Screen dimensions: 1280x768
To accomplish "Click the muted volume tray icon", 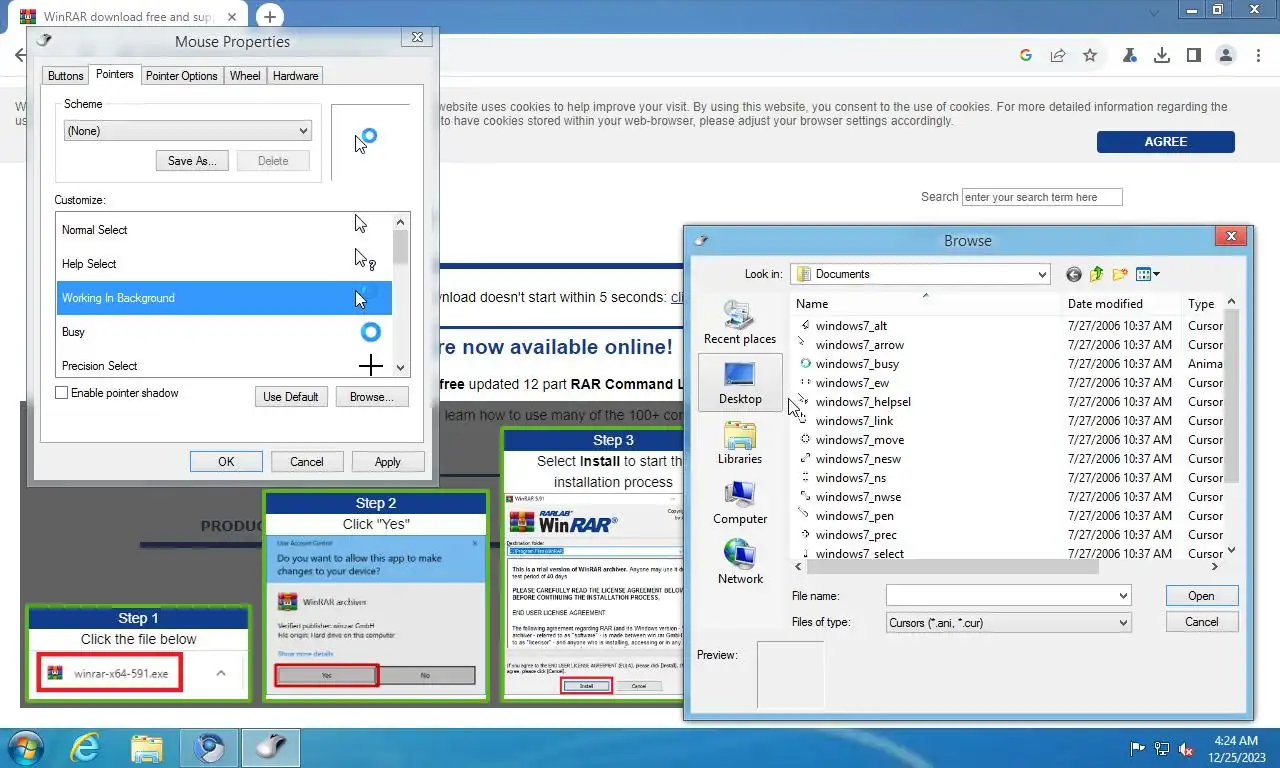I will click(1187, 748).
